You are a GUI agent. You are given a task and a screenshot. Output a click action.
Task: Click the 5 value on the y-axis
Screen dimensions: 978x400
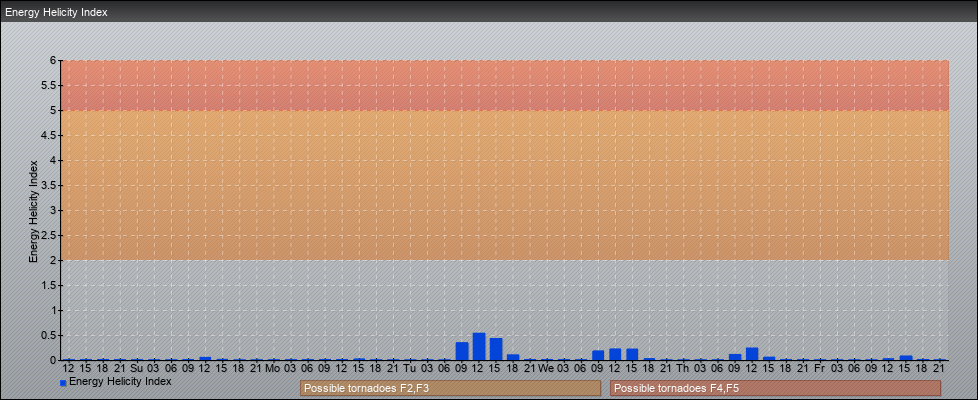click(54, 110)
